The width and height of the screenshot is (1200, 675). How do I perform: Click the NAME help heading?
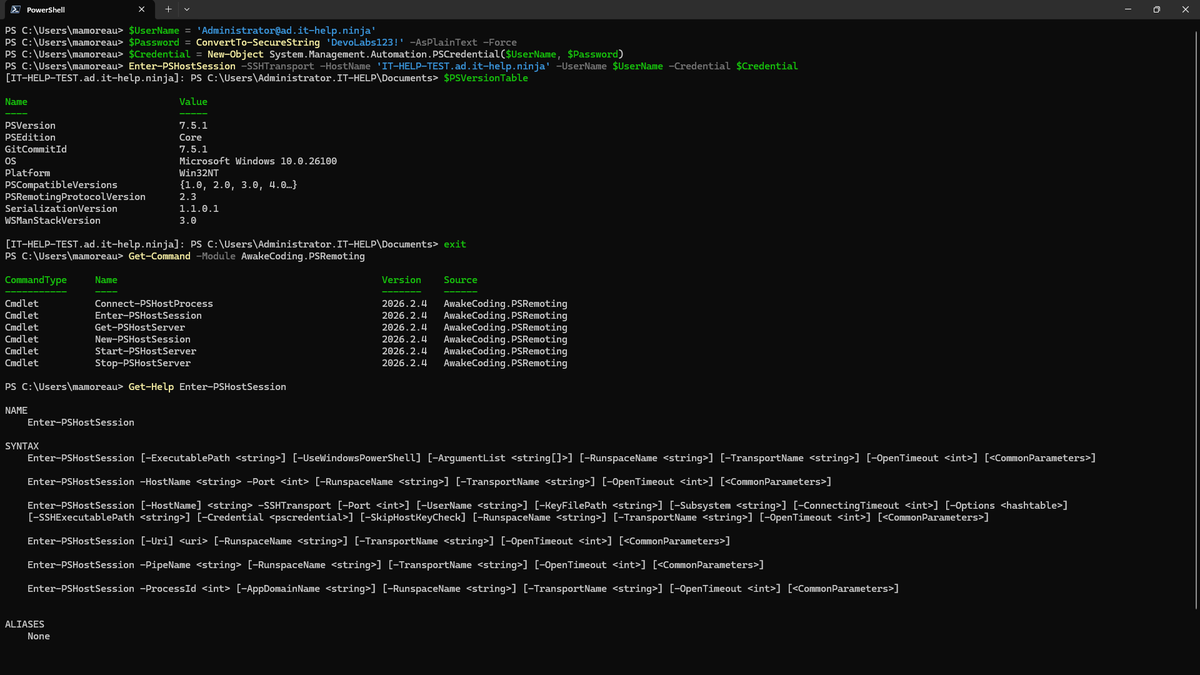(16, 411)
